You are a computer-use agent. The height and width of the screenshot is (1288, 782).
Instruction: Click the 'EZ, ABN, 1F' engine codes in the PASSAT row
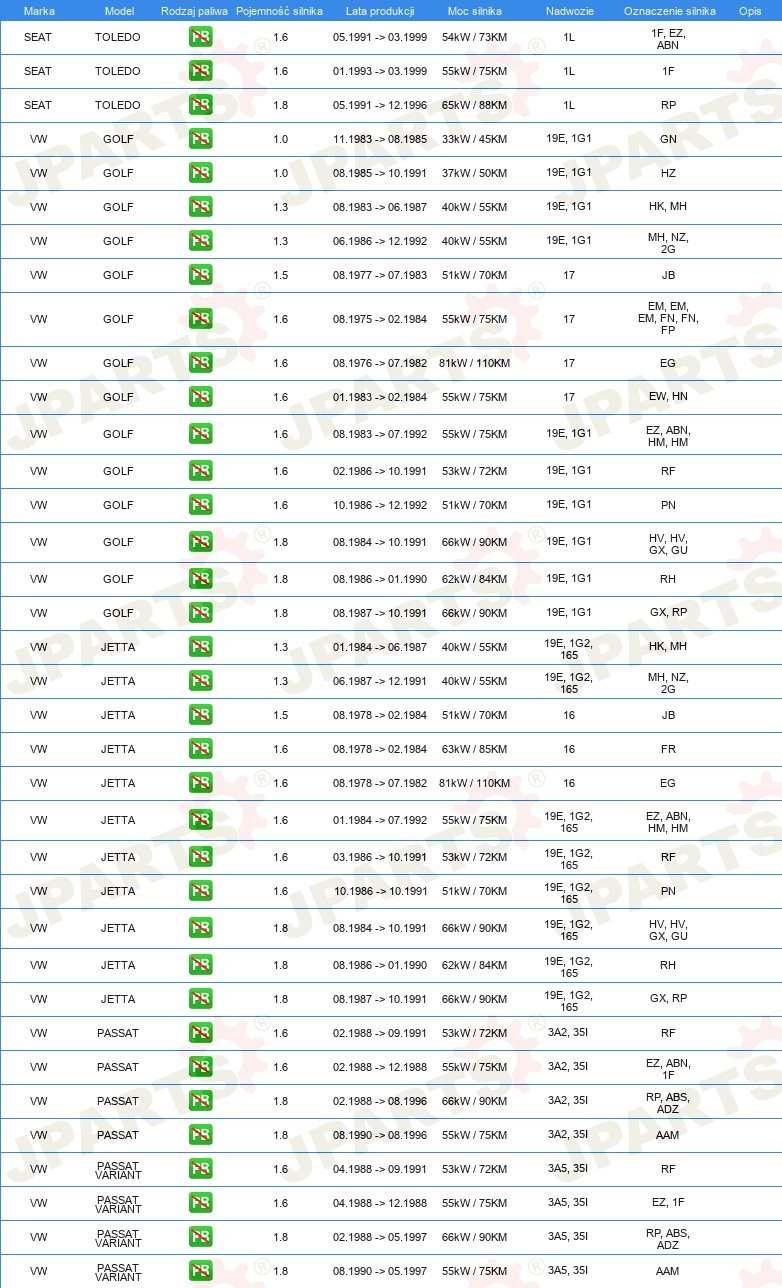pos(669,1067)
